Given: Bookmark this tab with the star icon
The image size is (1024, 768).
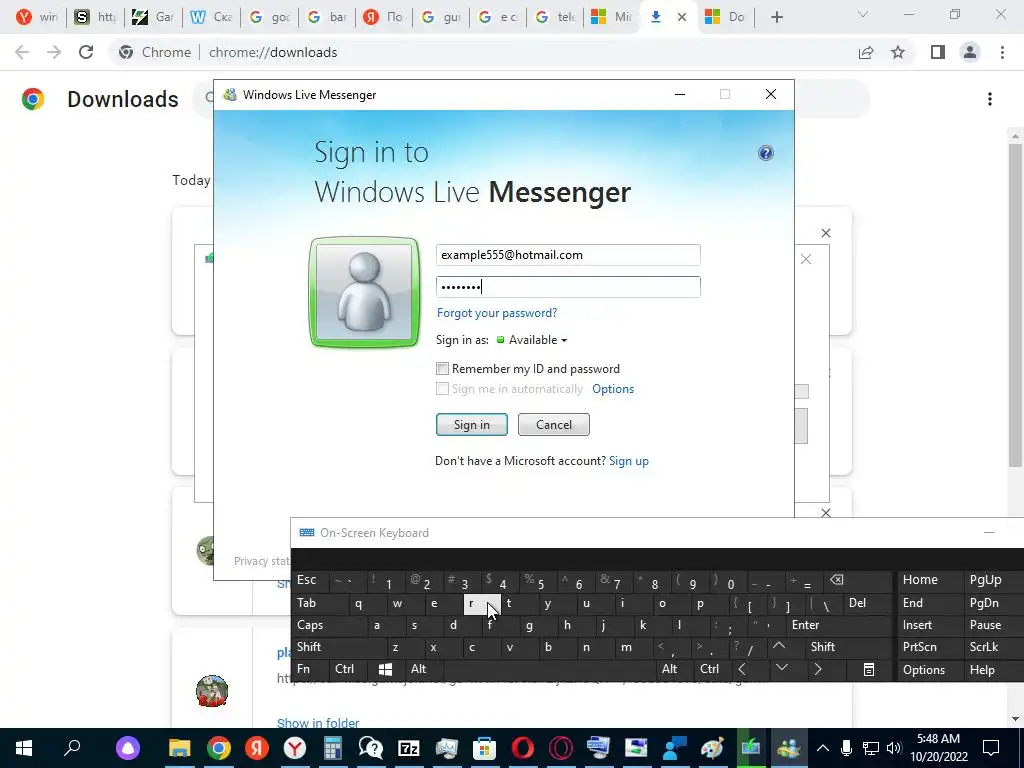Looking at the screenshot, I should point(898,52).
